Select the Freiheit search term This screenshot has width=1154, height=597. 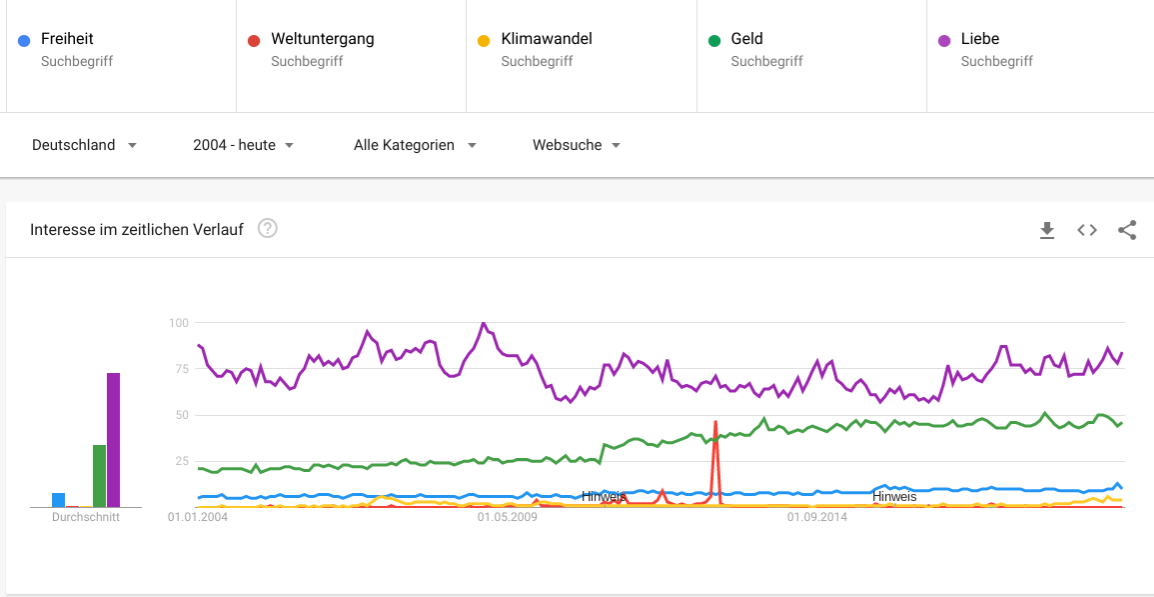67,39
